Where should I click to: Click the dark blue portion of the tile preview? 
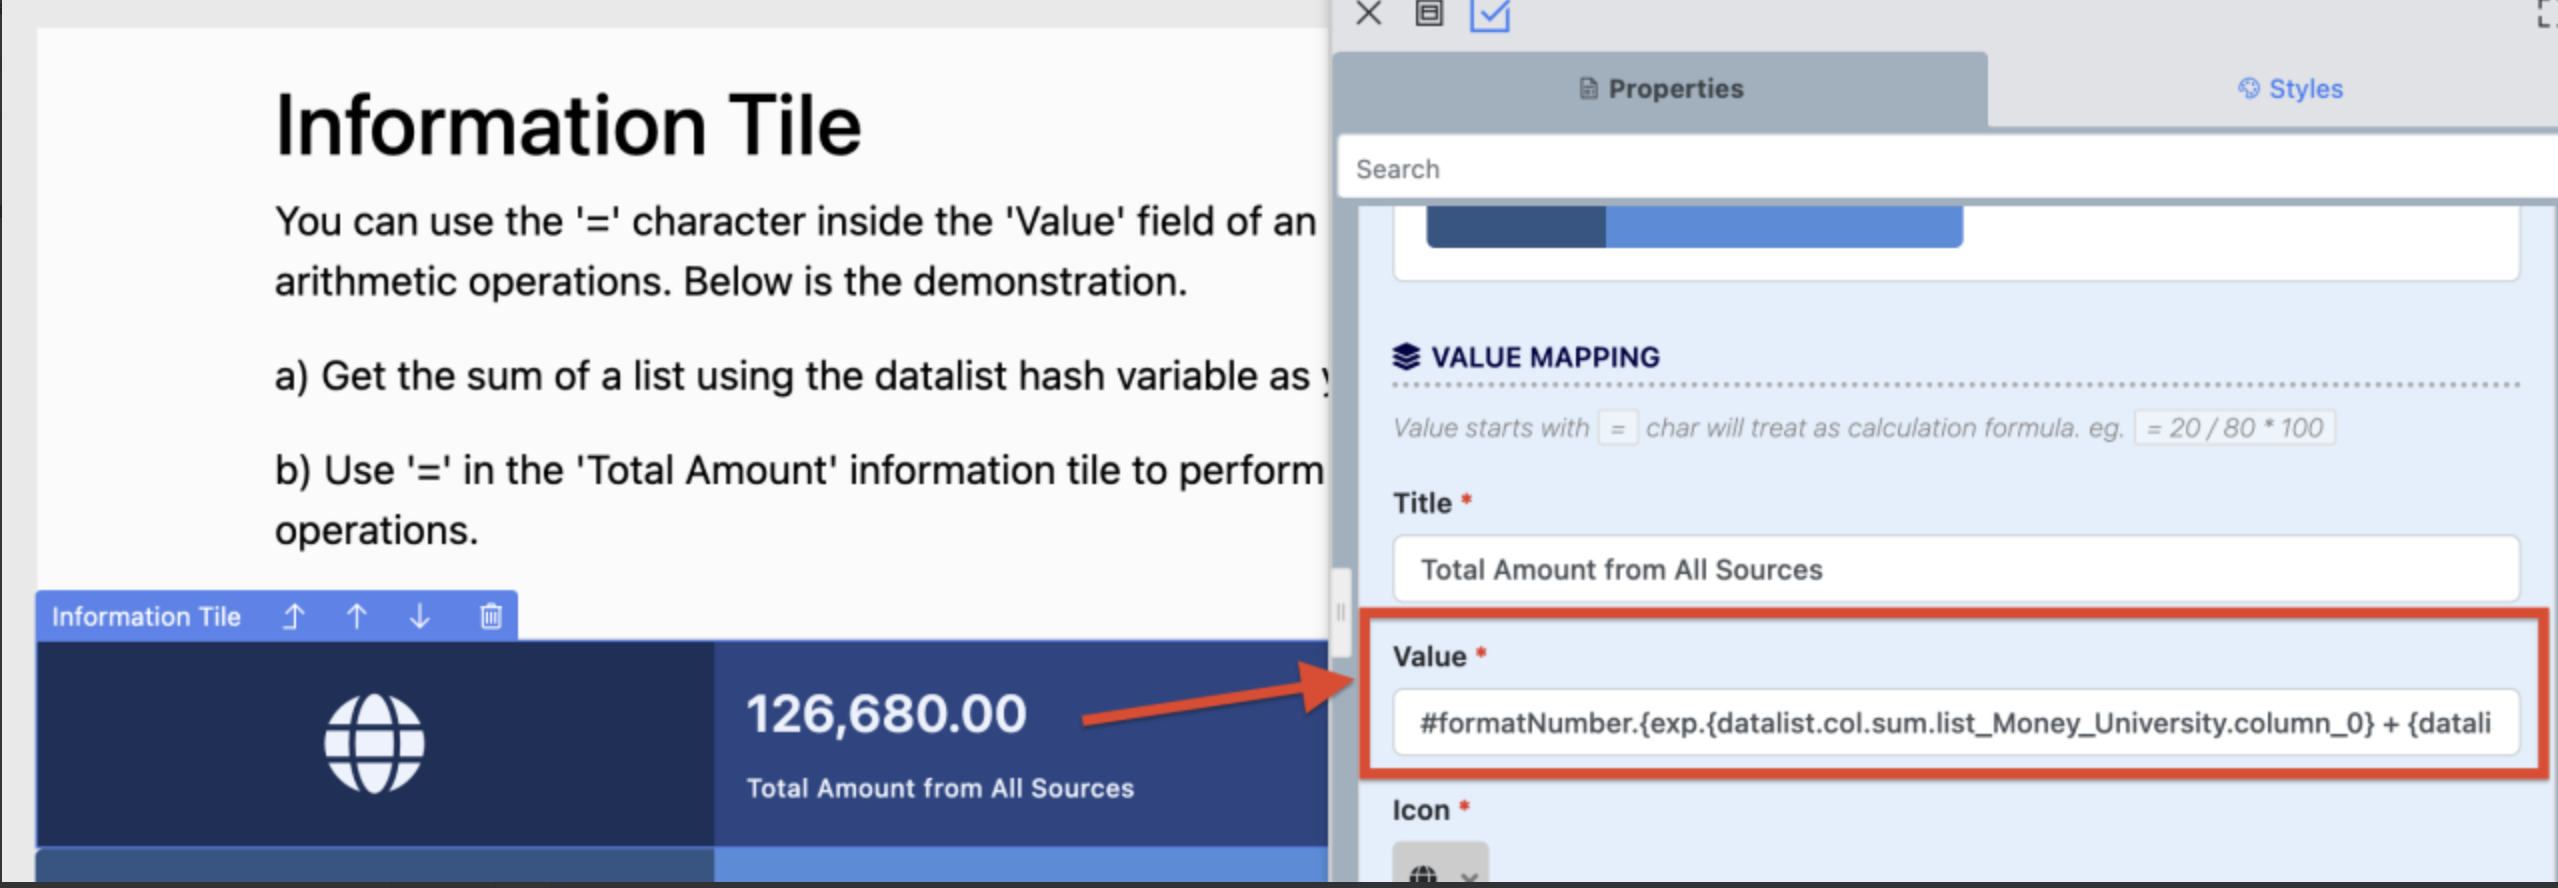tap(1515, 227)
